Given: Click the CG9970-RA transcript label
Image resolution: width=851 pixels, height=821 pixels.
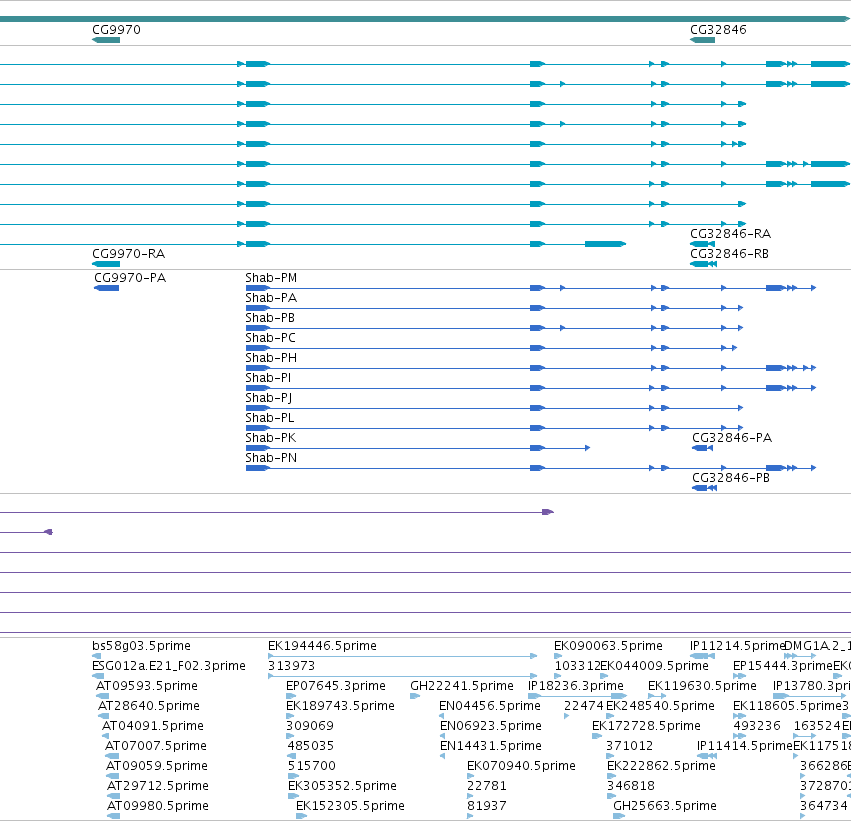Looking at the screenshot, I should click(128, 254).
